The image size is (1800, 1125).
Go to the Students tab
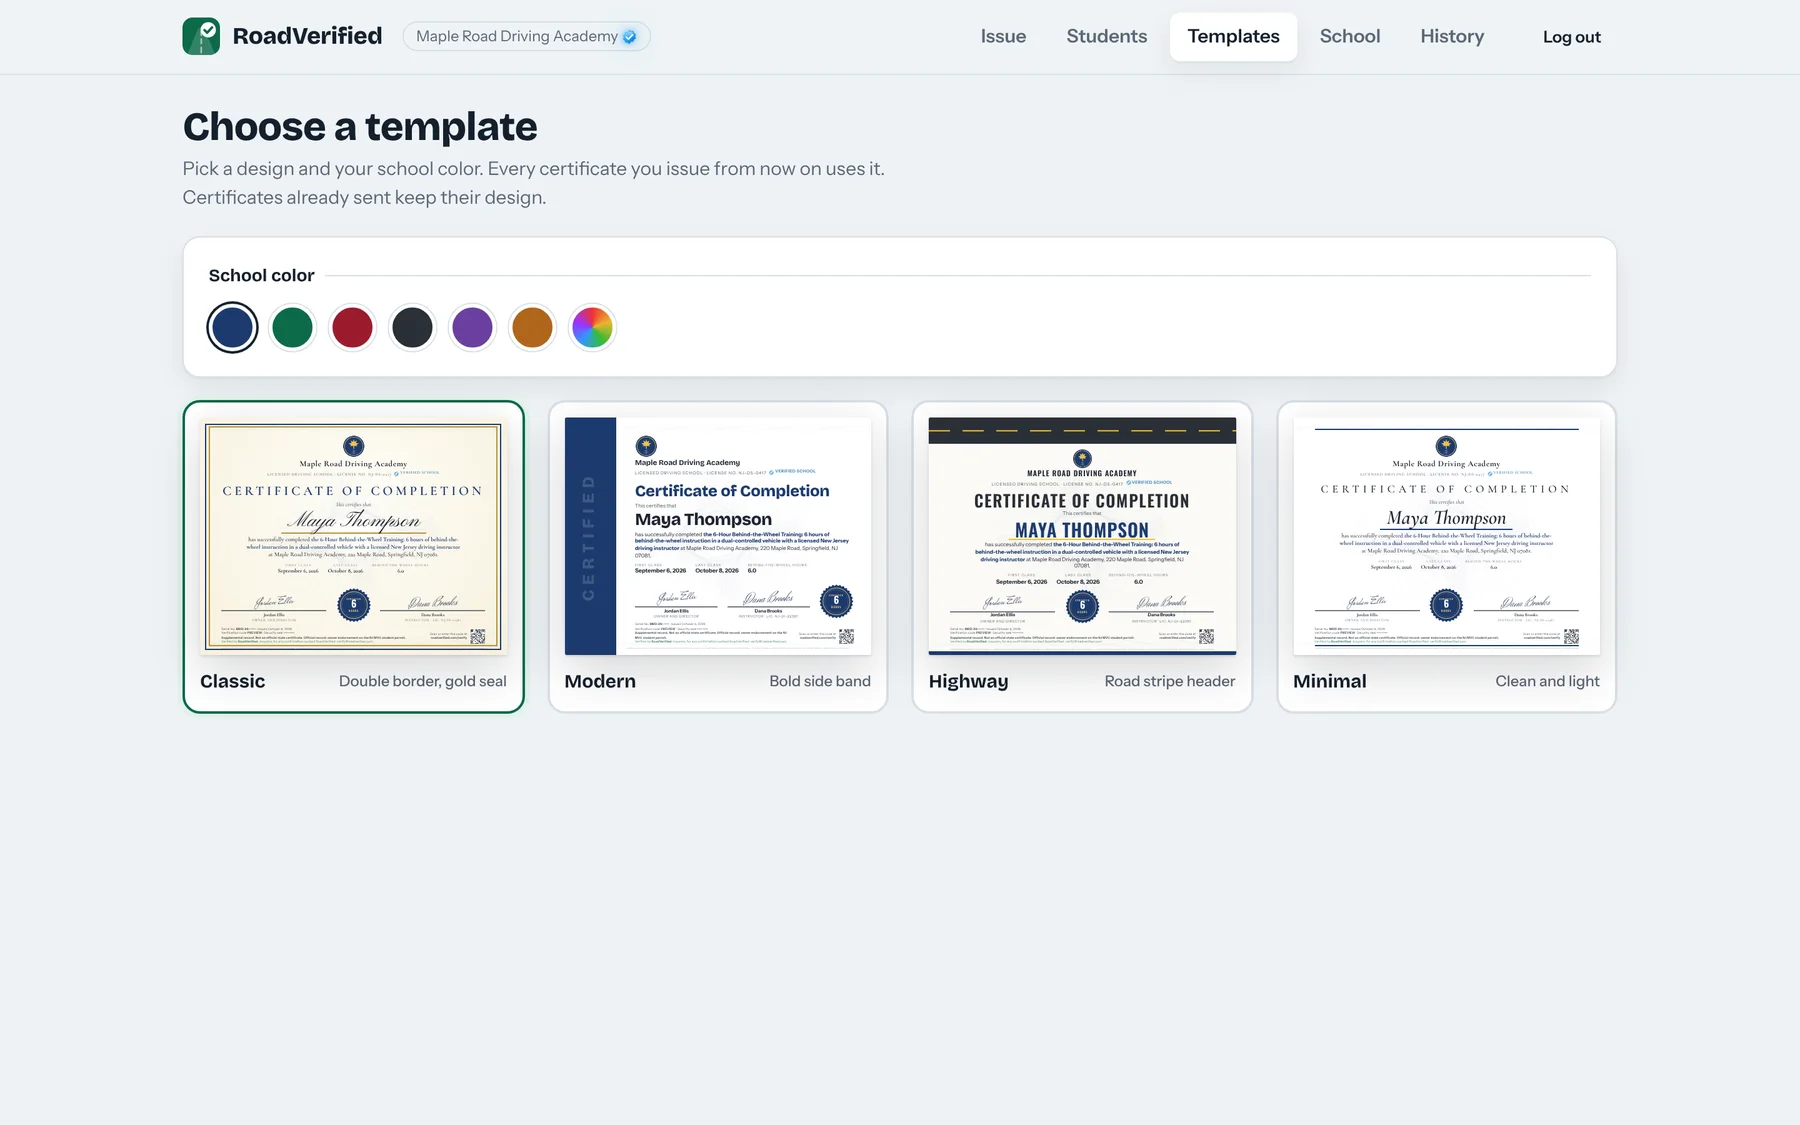[1106, 36]
